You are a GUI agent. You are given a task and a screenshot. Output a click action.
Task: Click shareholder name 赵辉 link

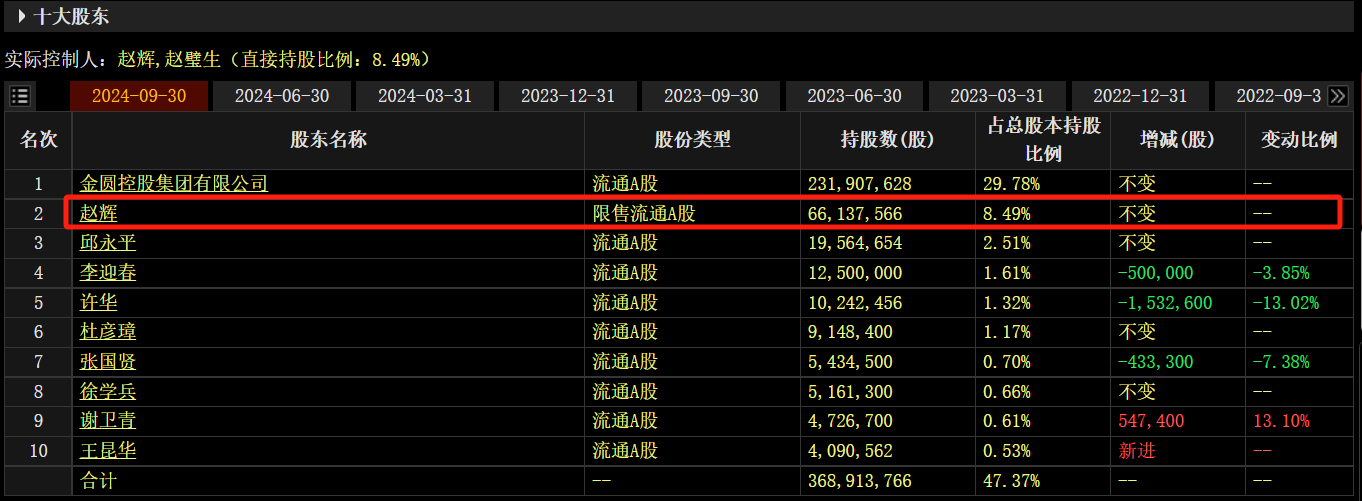coord(98,214)
